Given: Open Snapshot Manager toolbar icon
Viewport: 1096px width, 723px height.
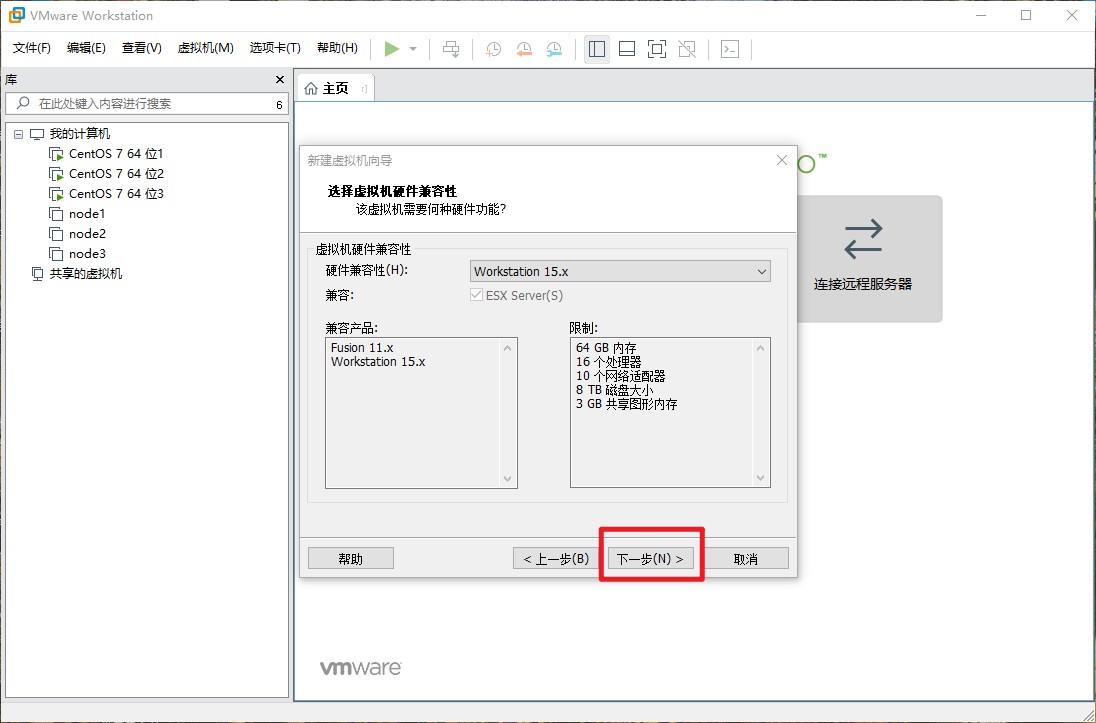Looking at the screenshot, I should (x=554, y=49).
